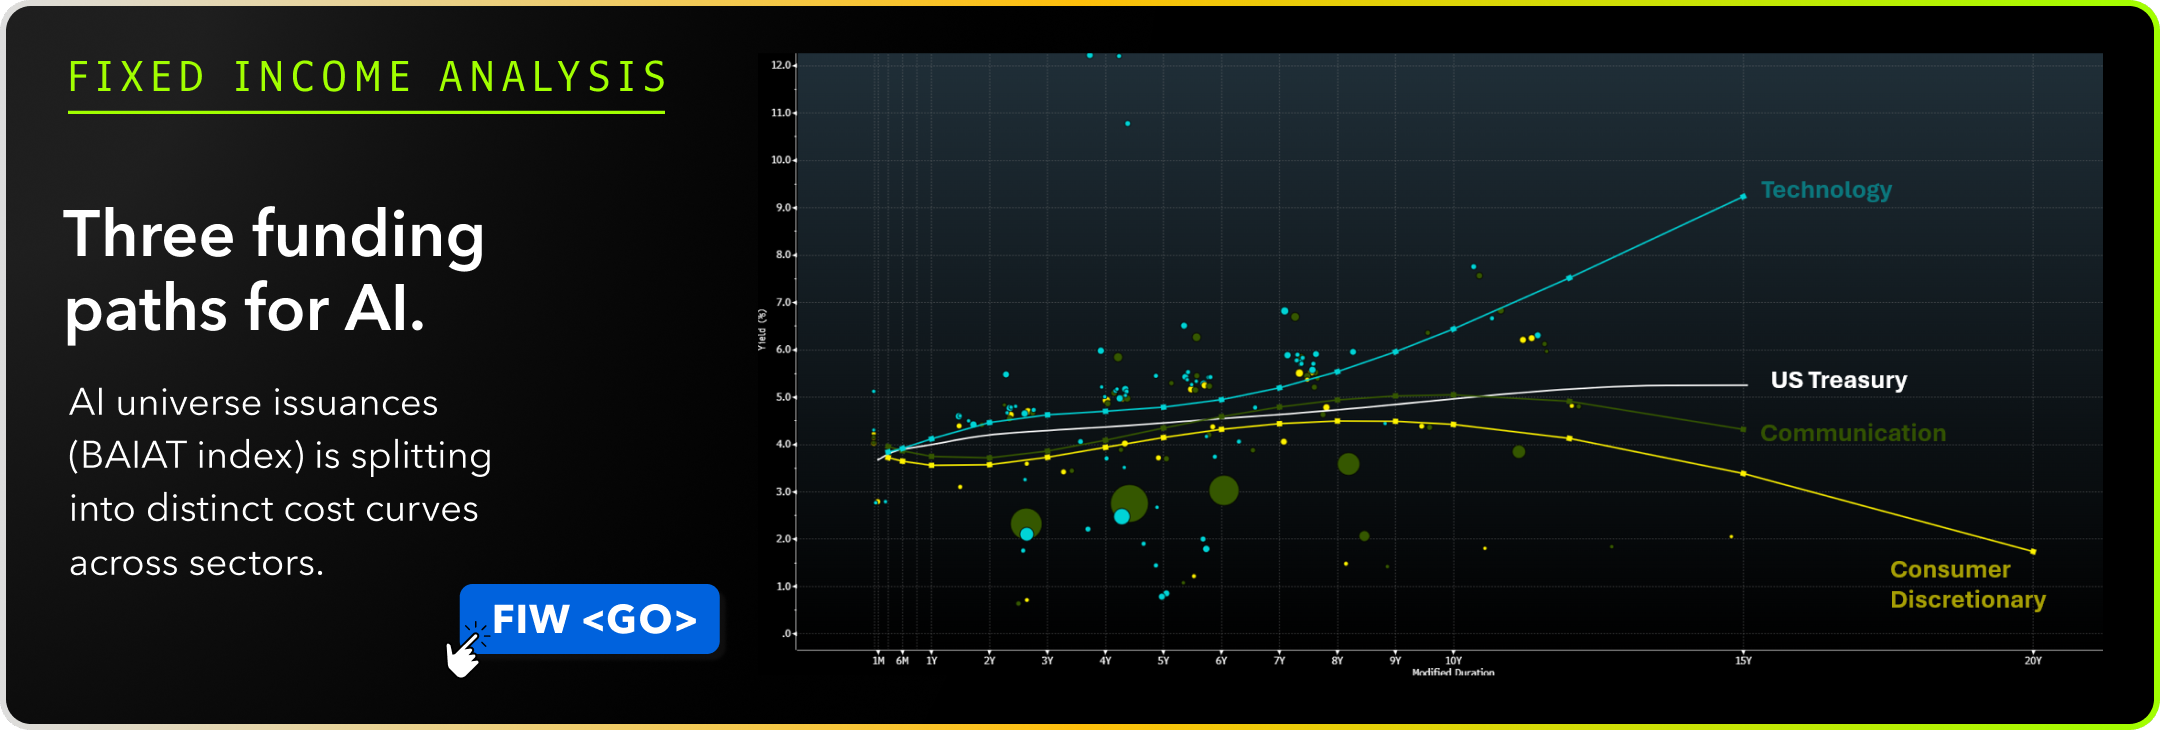Image resolution: width=2160 pixels, height=730 pixels.
Task: Click the 12.0 value on the yield axis
Action: point(781,65)
